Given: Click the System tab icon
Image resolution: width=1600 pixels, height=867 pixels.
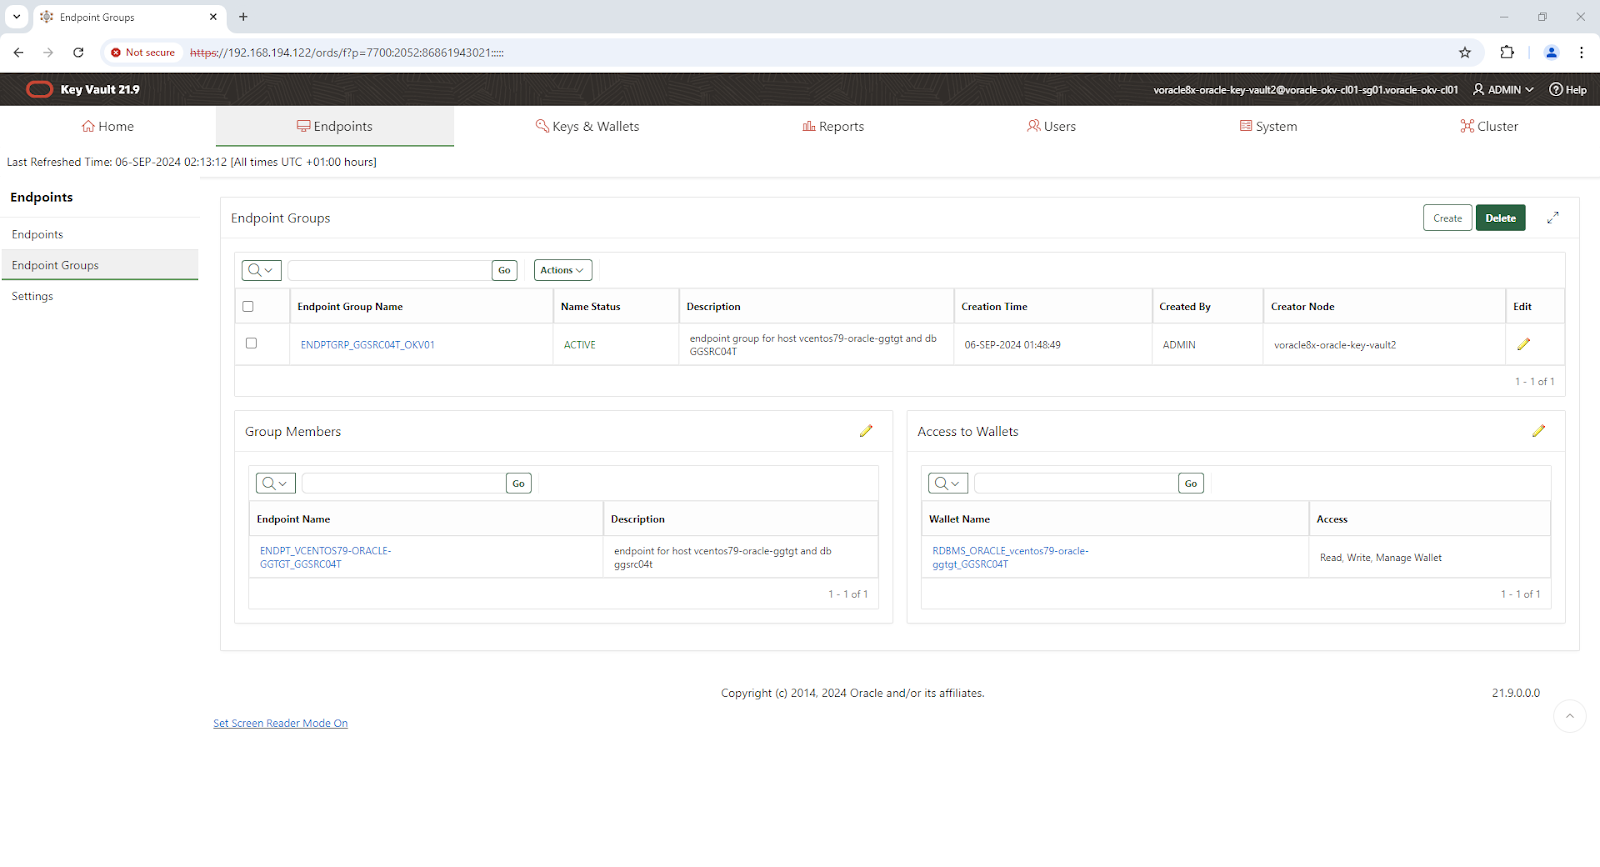Looking at the screenshot, I should coord(1246,126).
